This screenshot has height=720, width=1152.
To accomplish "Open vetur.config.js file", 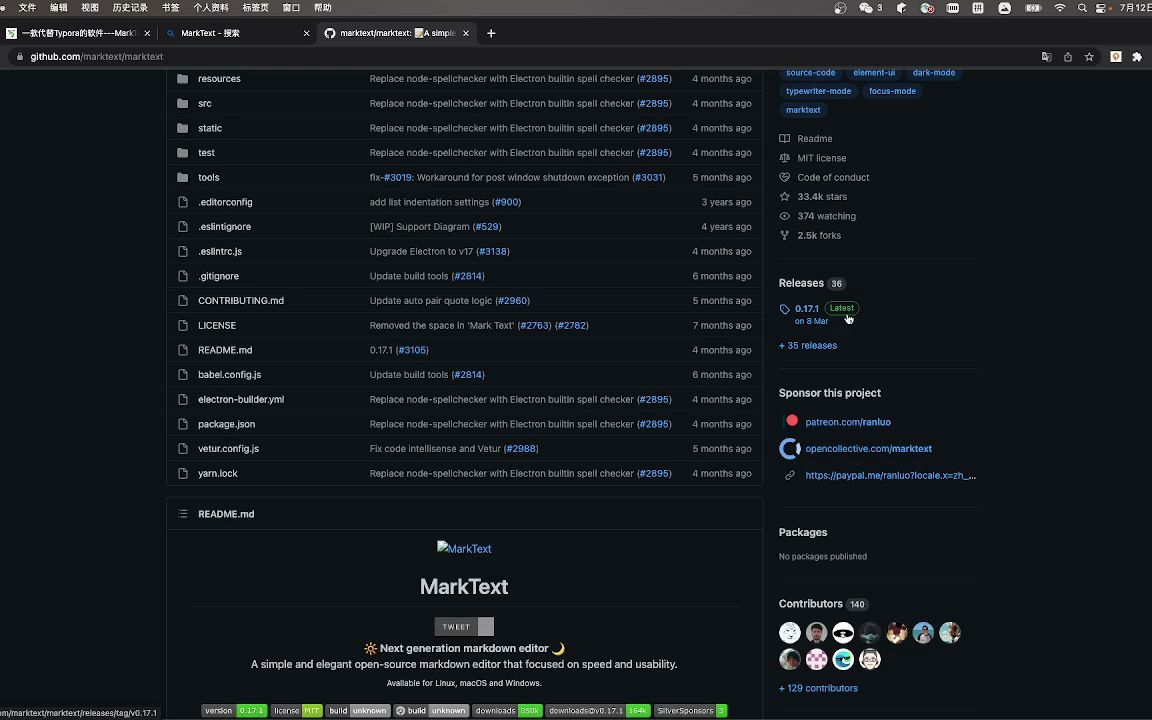I will [228, 449].
